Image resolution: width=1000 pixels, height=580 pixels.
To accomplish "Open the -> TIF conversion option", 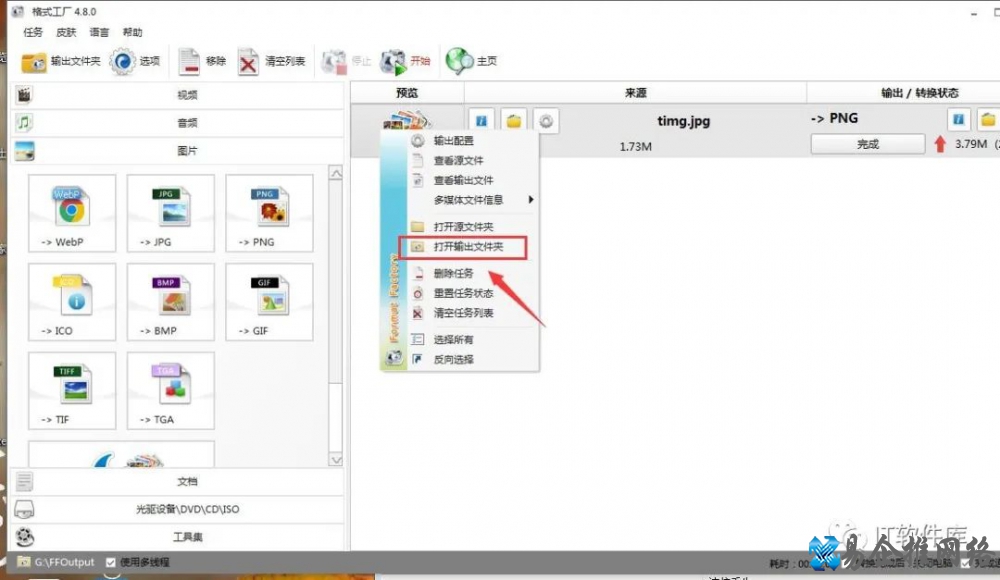I will pyautogui.click(x=71, y=391).
